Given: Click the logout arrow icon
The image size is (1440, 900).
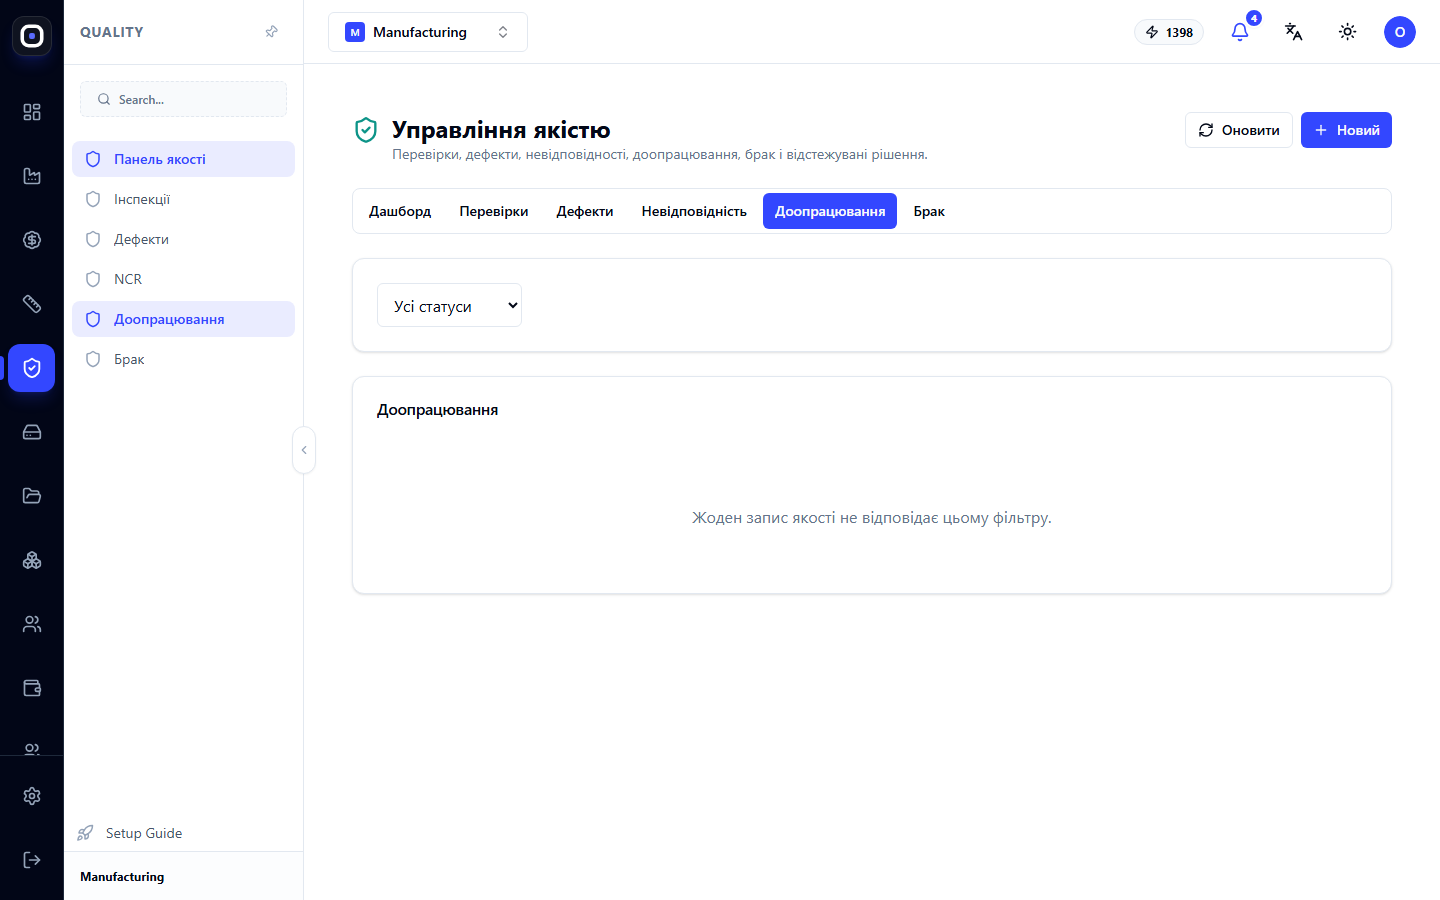Looking at the screenshot, I should [x=32, y=860].
